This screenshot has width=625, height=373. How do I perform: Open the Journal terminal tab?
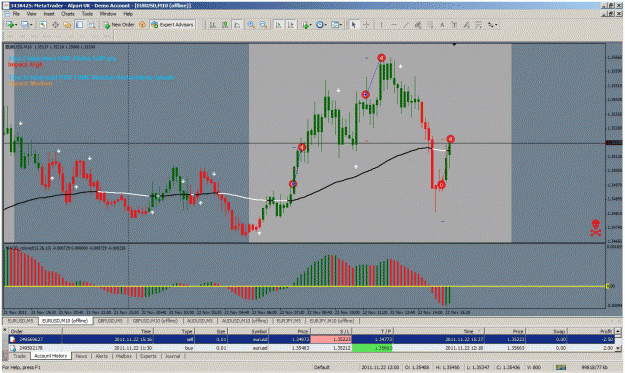point(173,356)
